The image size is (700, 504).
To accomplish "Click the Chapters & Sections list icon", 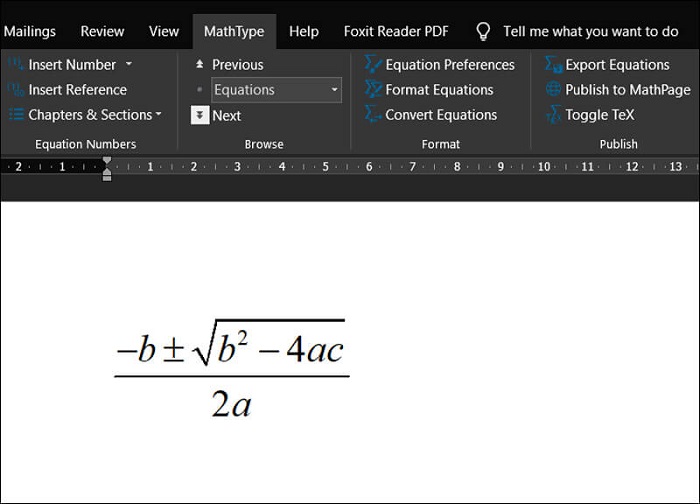I will tap(16, 115).
